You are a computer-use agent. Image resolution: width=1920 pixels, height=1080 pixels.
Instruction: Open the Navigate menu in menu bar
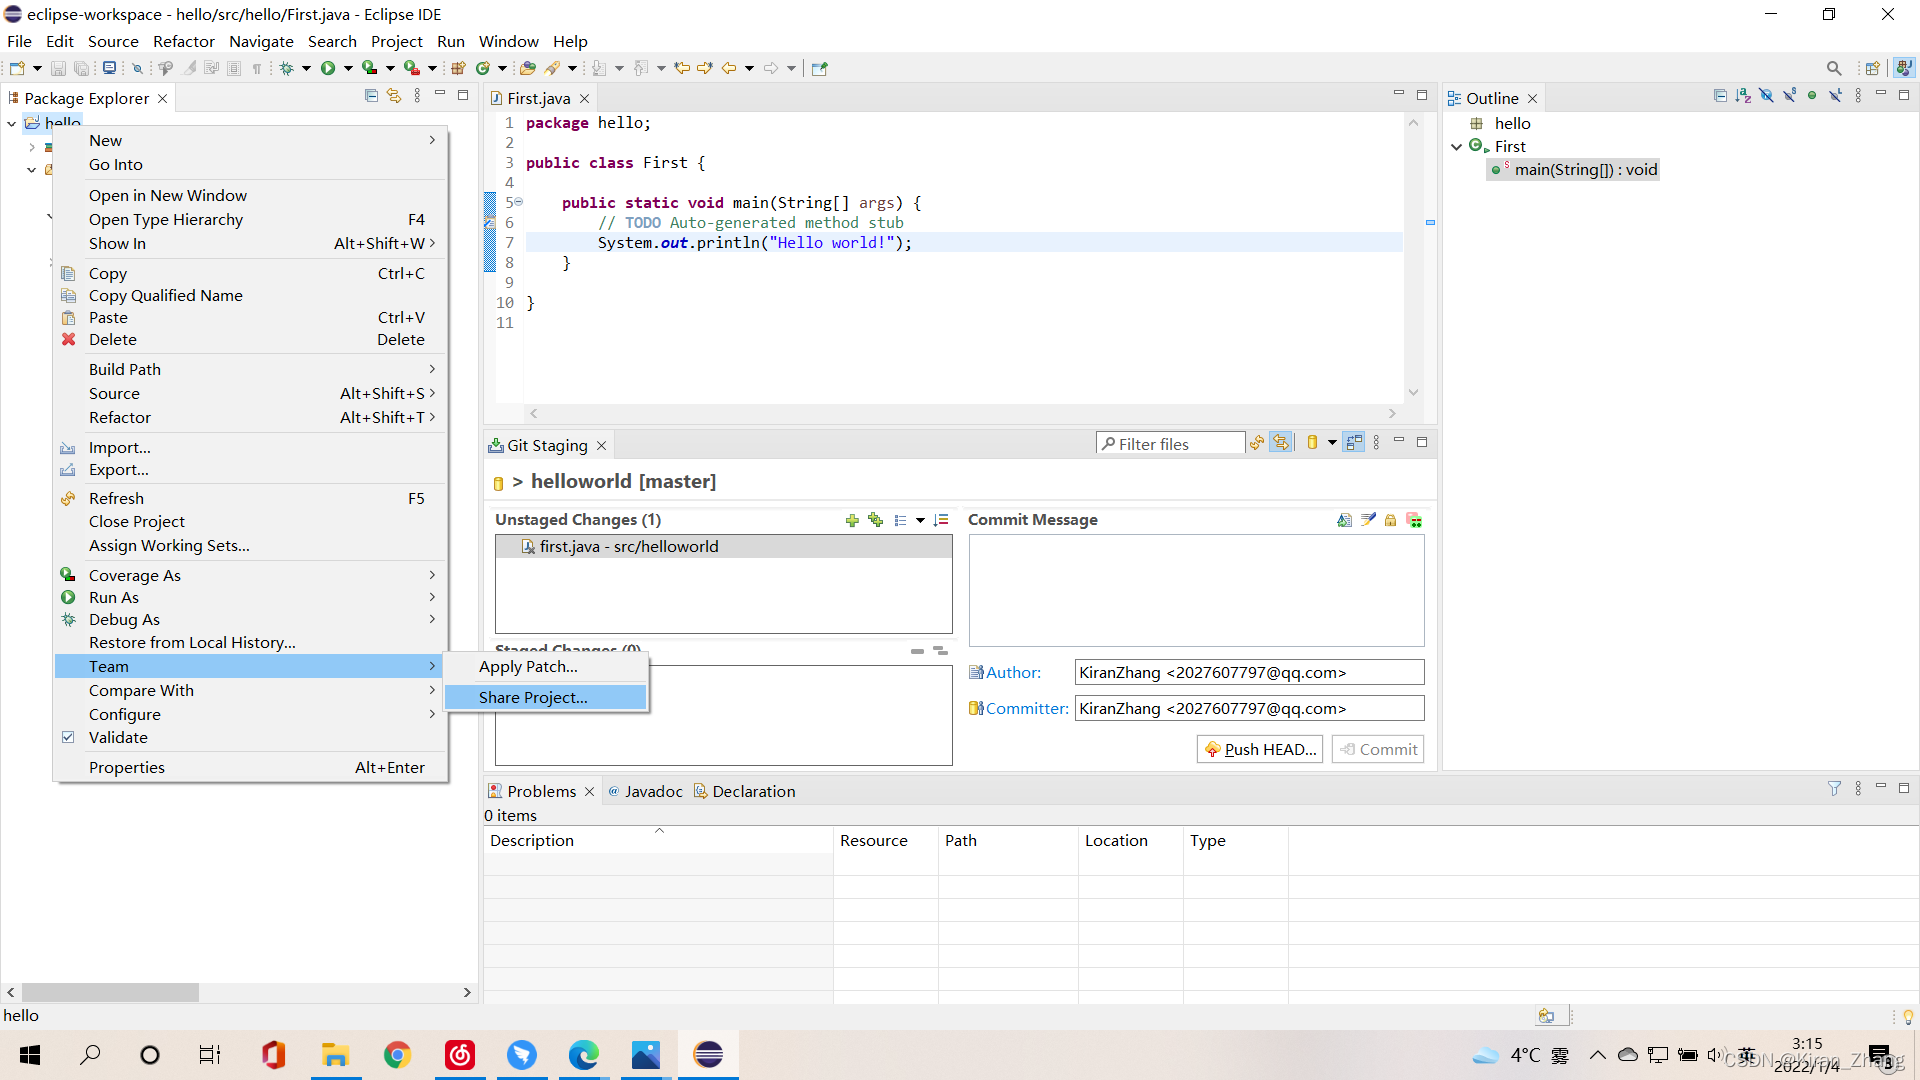(261, 41)
